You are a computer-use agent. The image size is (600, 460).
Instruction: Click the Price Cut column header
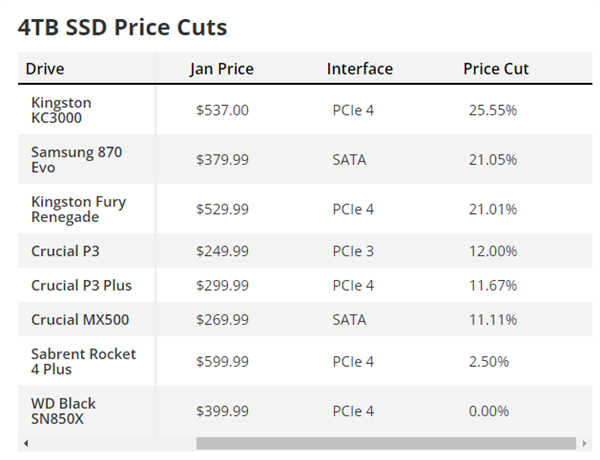(x=496, y=69)
